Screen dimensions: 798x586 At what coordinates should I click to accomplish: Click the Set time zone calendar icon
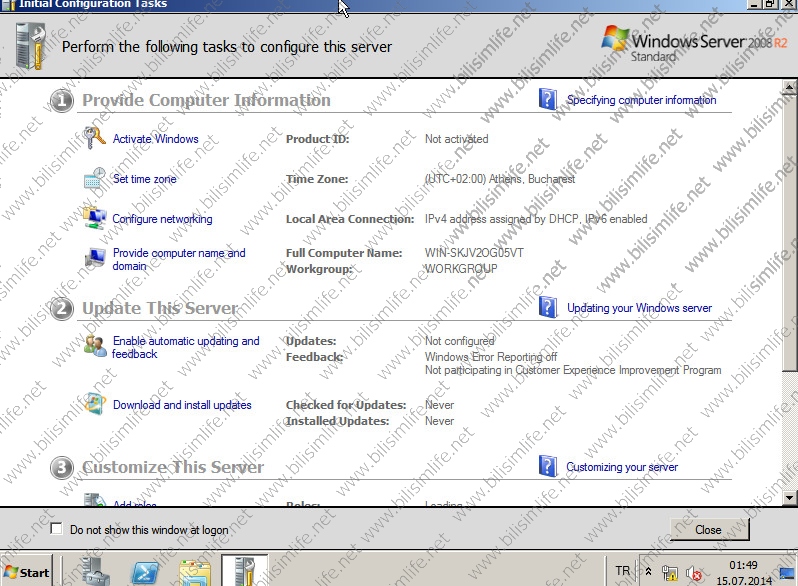pyautogui.click(x=95, y=178)
